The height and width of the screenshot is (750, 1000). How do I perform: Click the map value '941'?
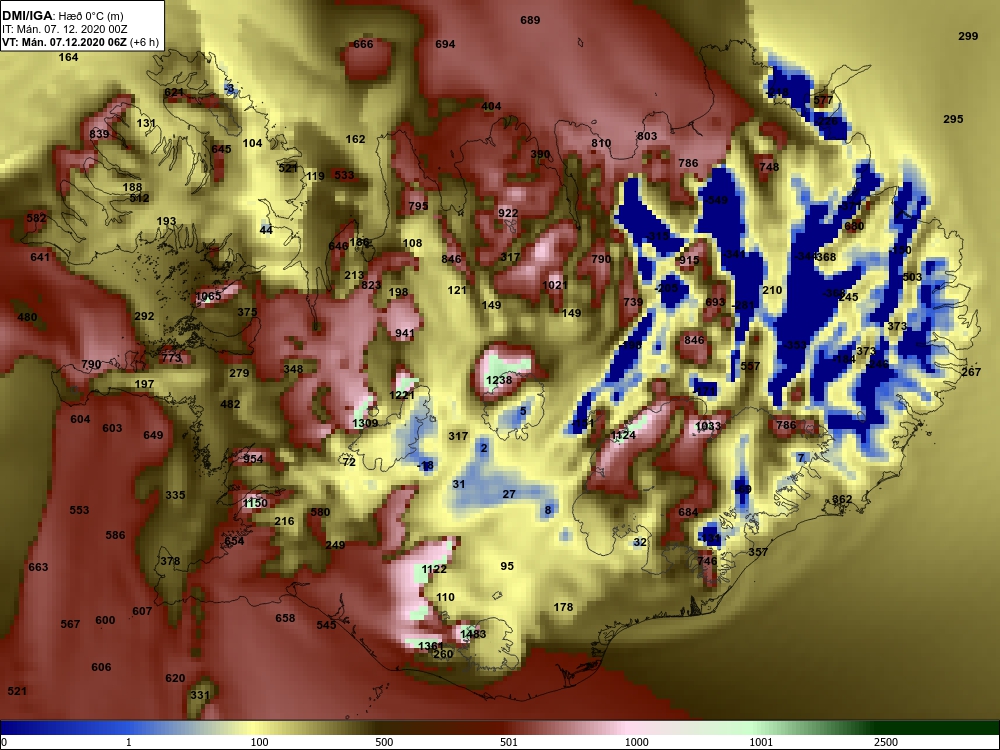[404, 334]
